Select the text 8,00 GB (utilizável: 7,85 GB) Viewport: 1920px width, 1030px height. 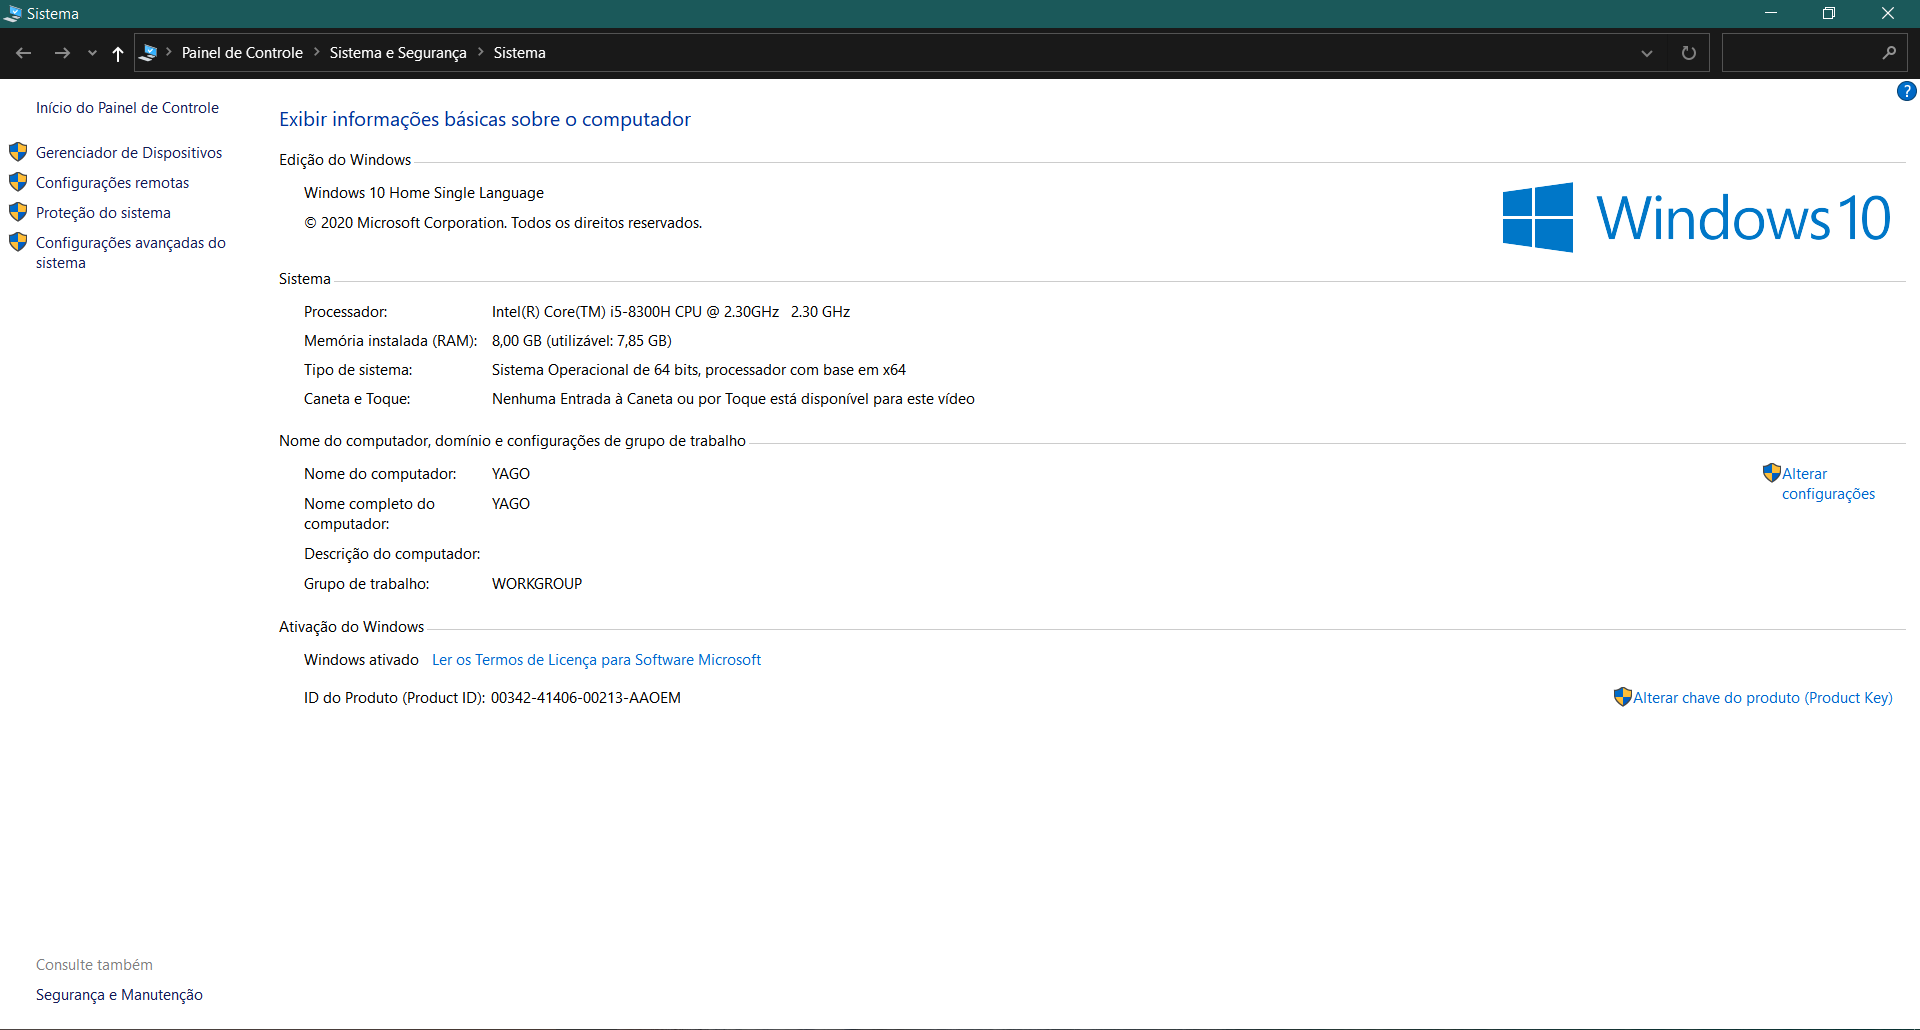(x=582, y=341)
